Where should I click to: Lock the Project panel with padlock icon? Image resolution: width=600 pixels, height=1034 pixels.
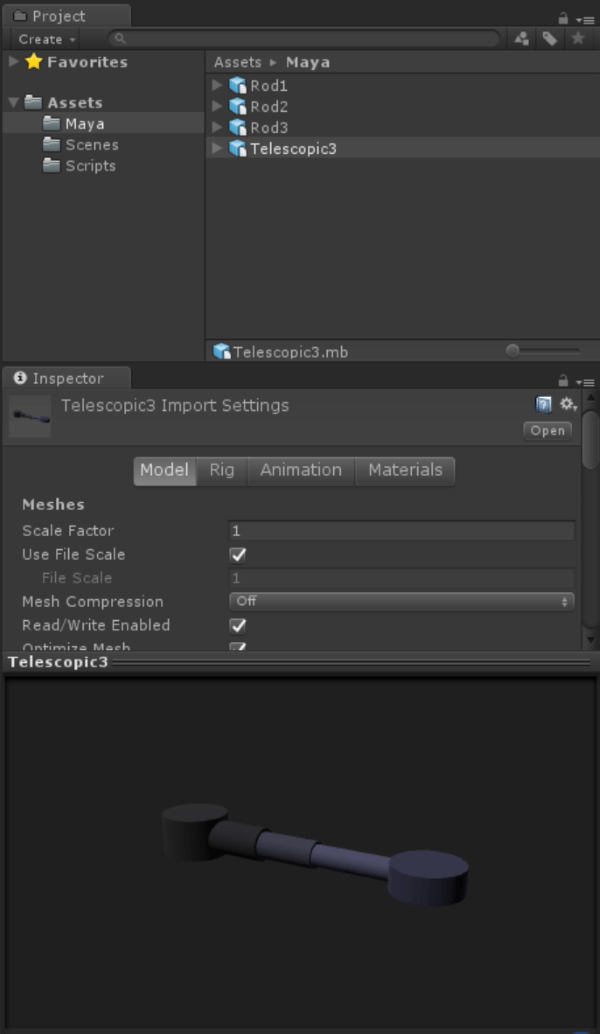coord(564,18)
